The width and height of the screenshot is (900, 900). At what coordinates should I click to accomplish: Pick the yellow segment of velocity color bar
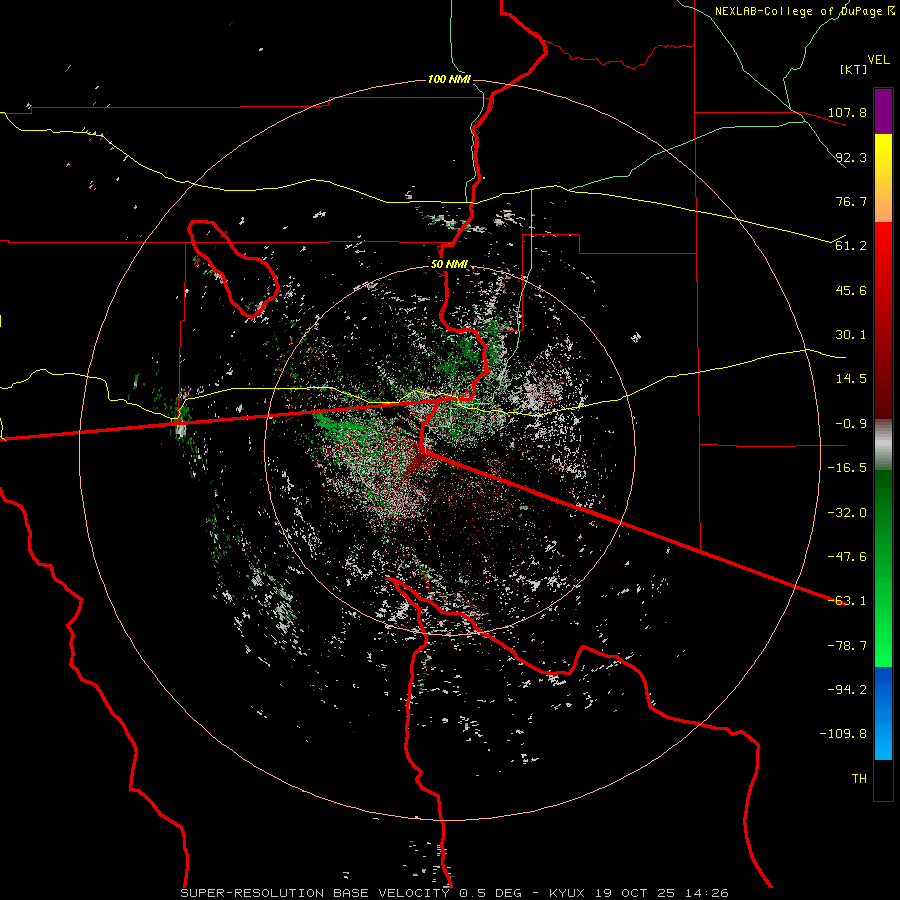pyautogui.click(x=883, y=178)
